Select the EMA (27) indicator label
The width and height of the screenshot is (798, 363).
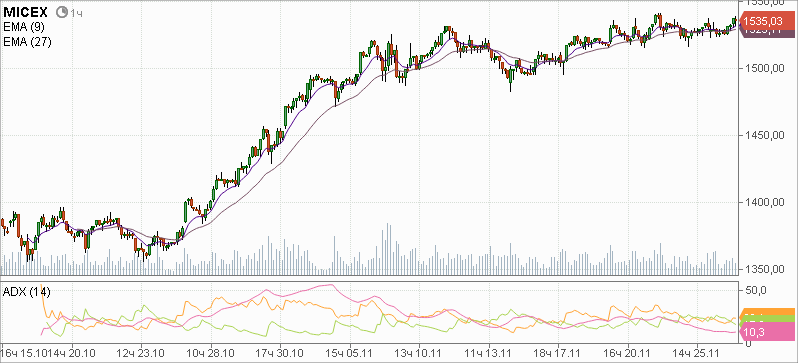26,42
